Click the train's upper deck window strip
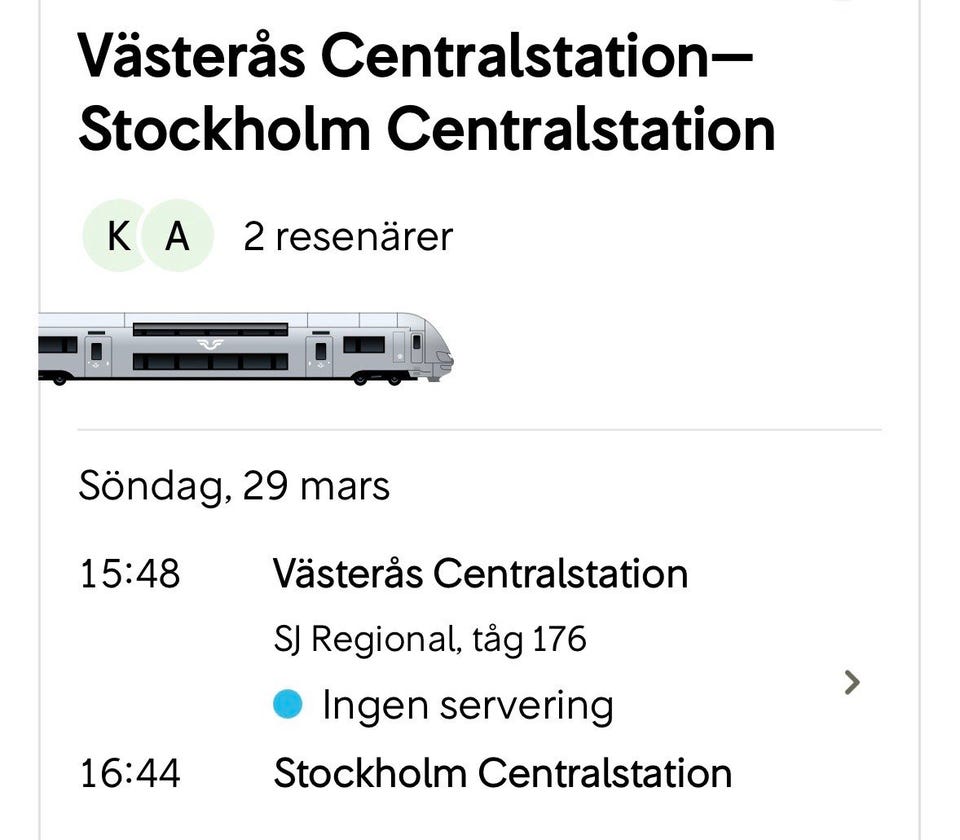960x840 pixels. (210, 328)
